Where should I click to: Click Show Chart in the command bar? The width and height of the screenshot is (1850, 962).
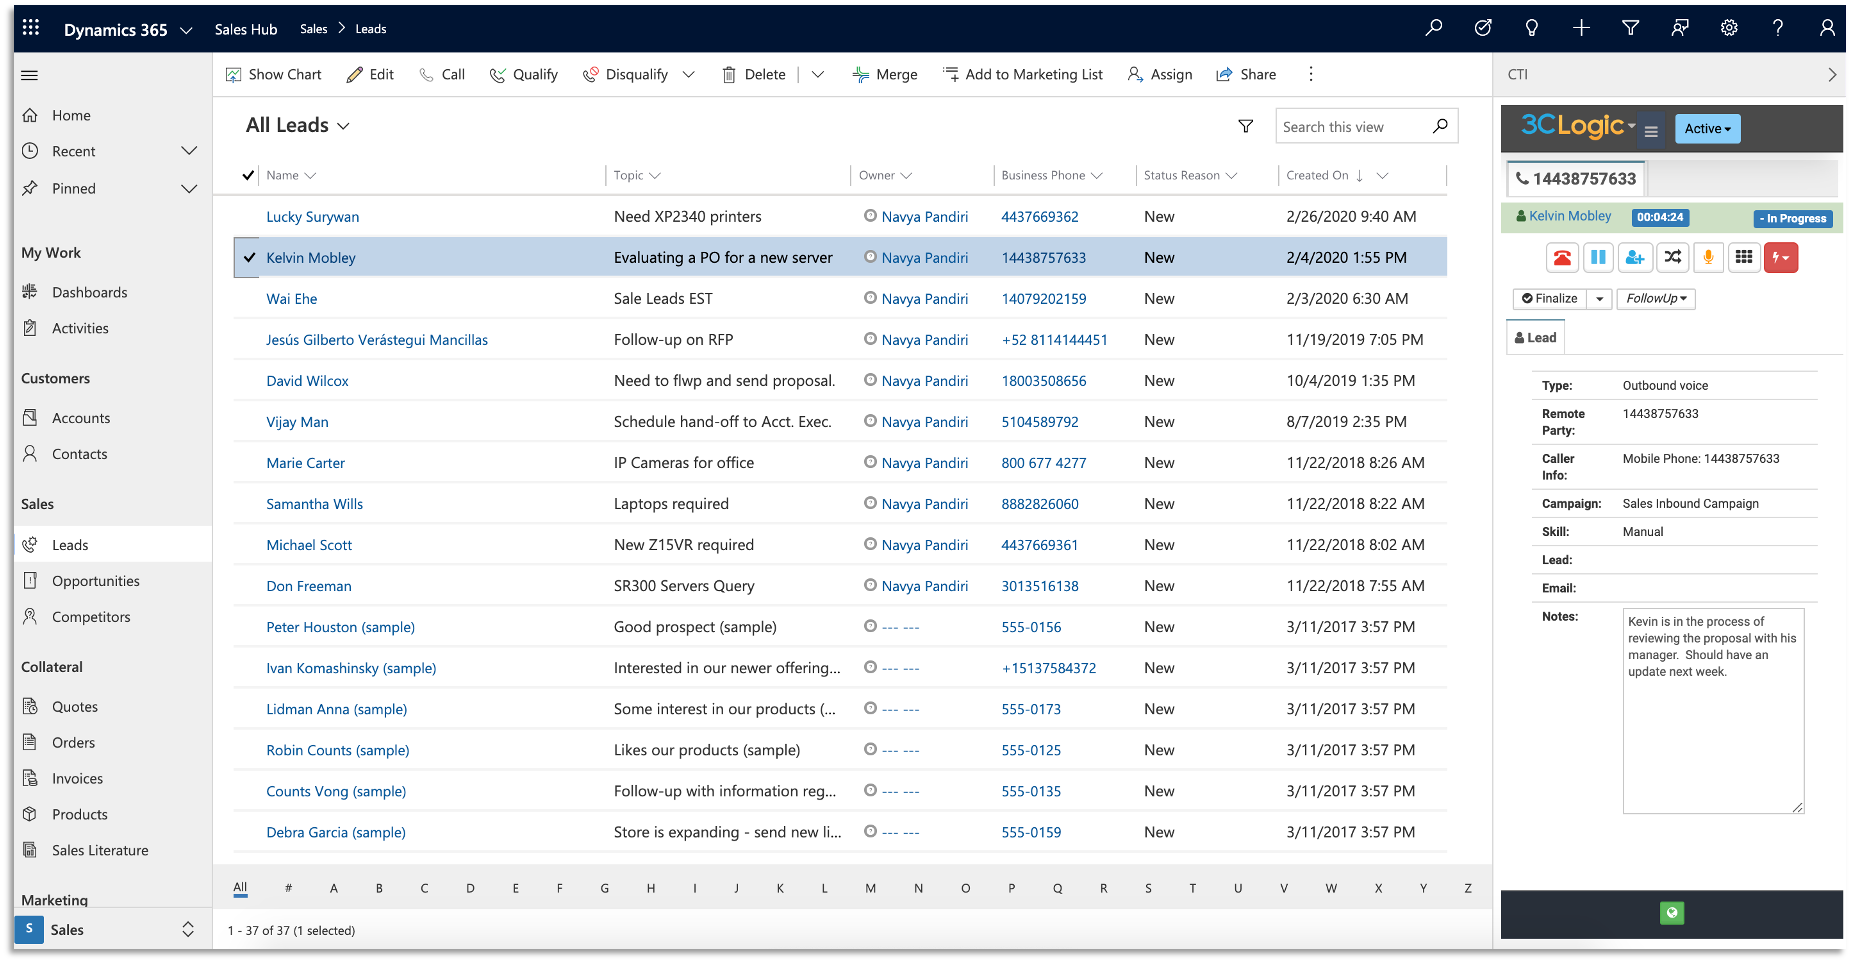[x=274, y=74]
